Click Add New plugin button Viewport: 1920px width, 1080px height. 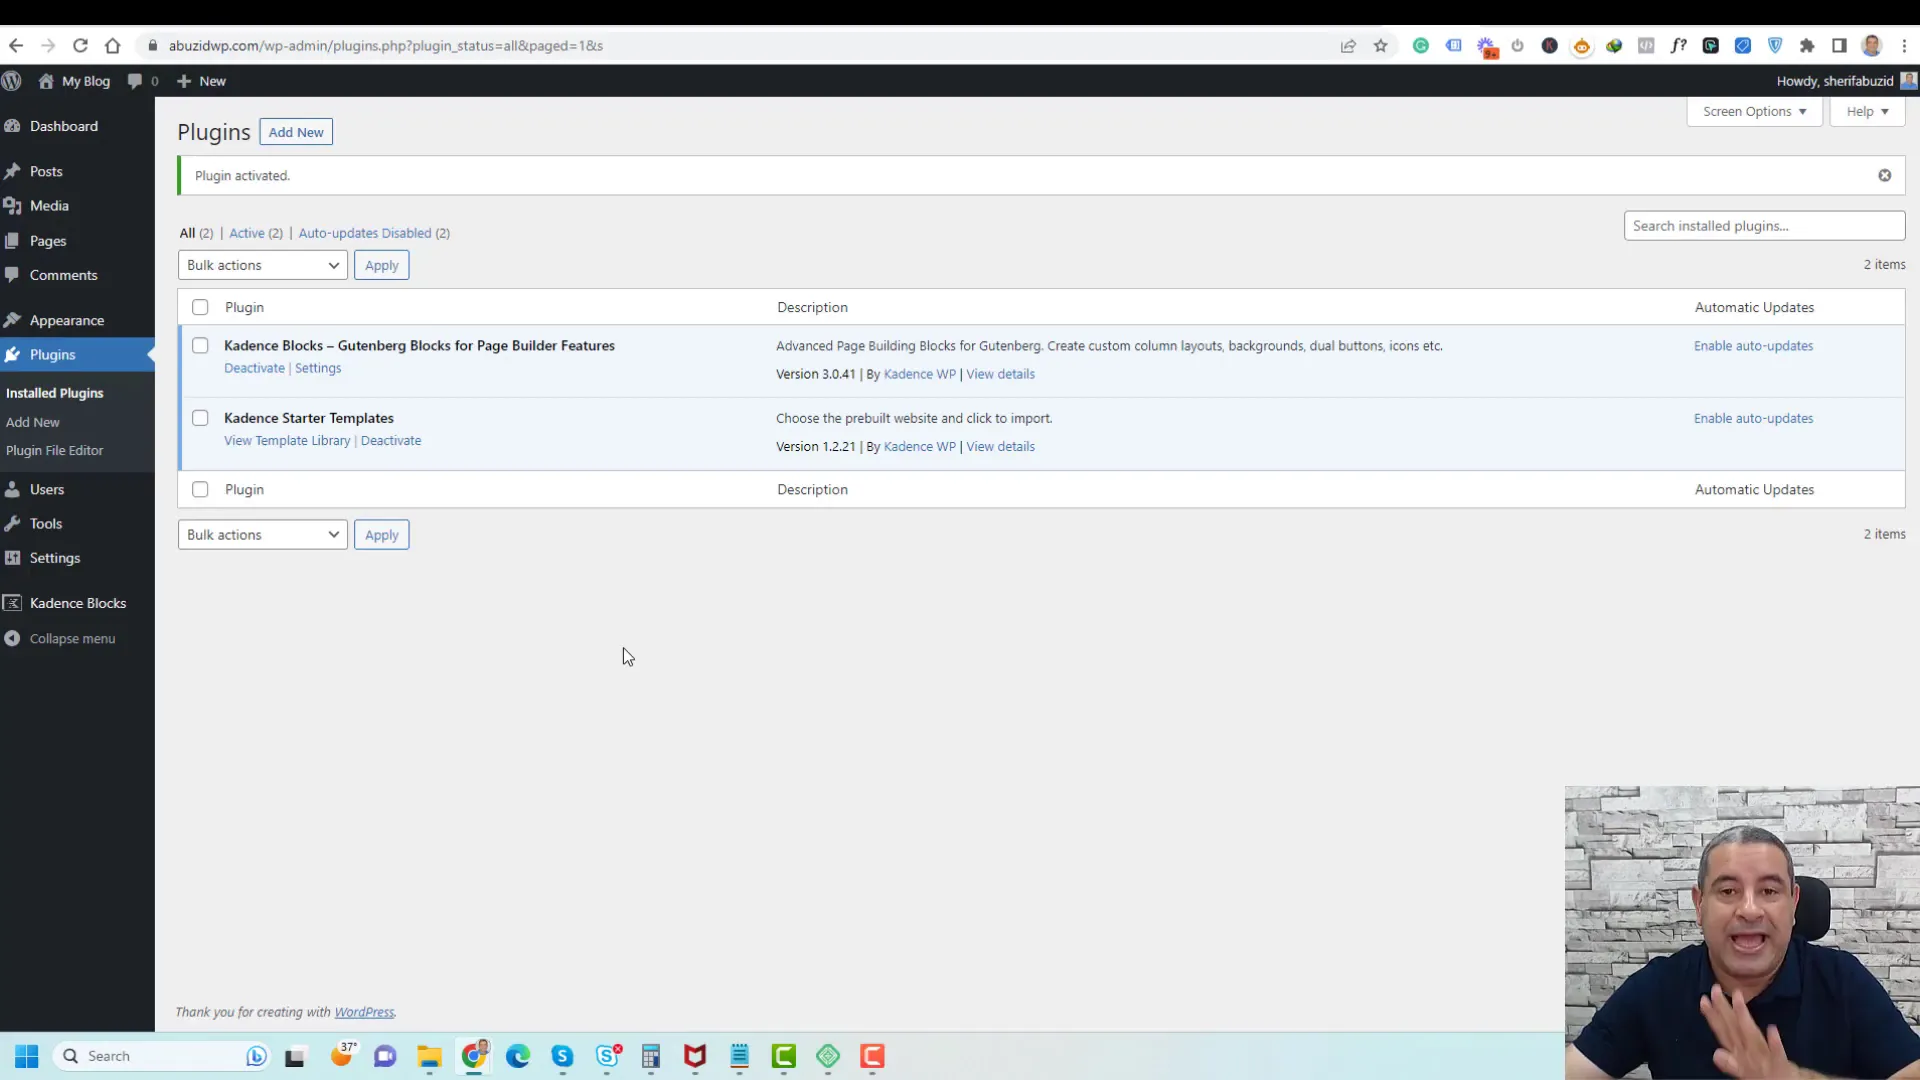click(x=297, y=132)
